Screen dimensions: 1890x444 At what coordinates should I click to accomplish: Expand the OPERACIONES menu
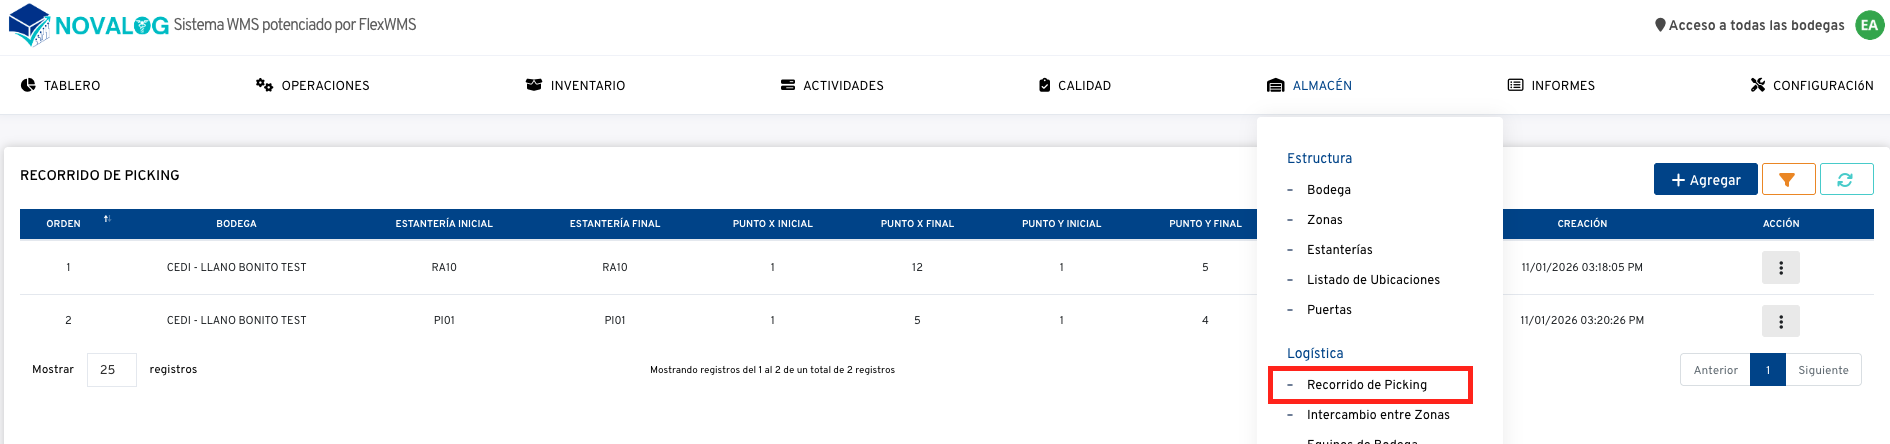tap(313, 86)
